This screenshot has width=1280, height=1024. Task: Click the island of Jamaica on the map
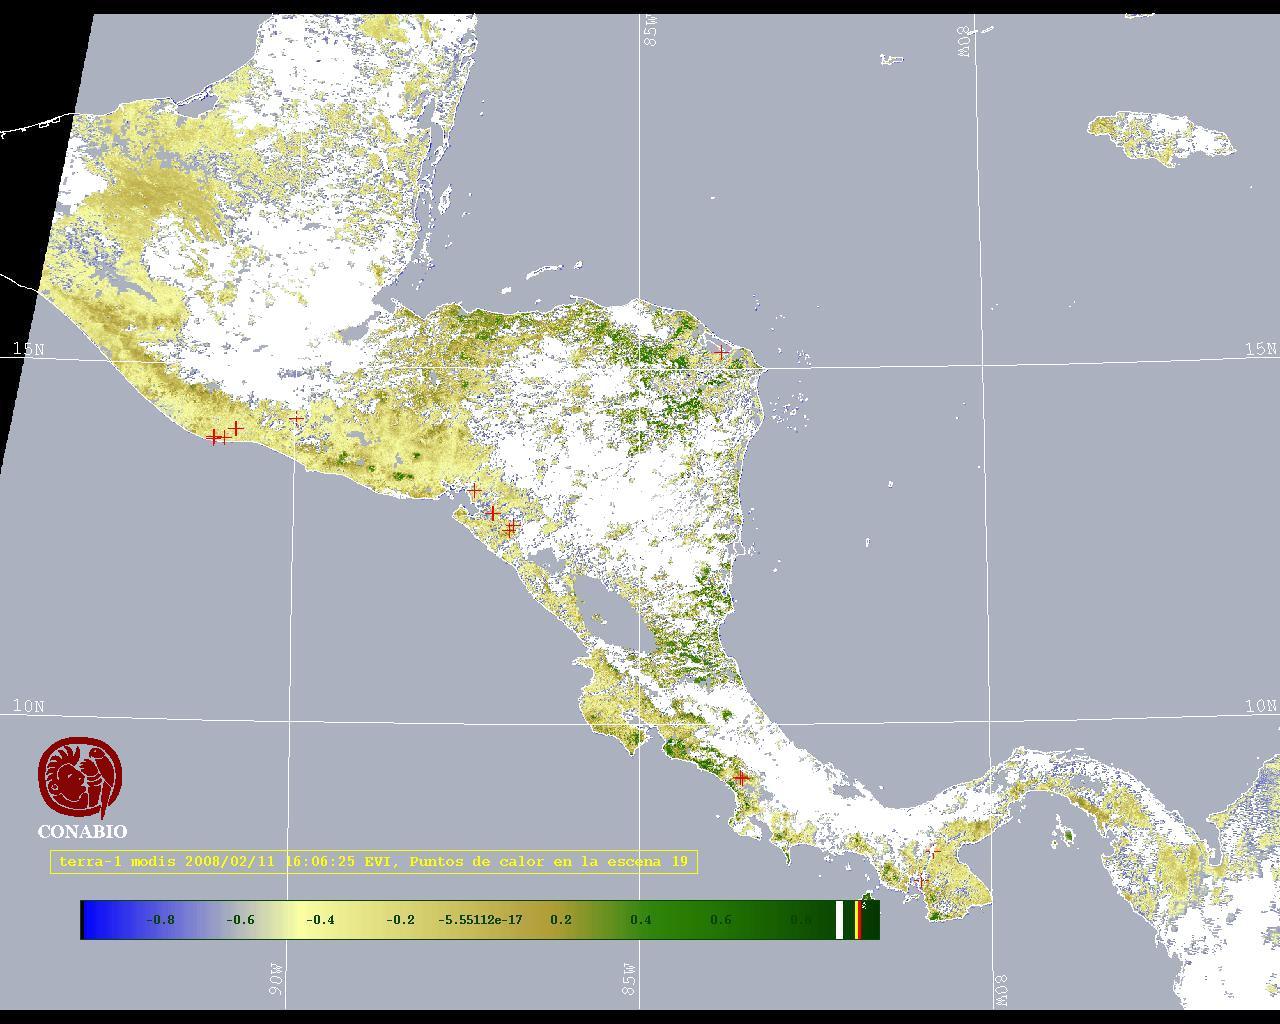tap(1160, 138)
